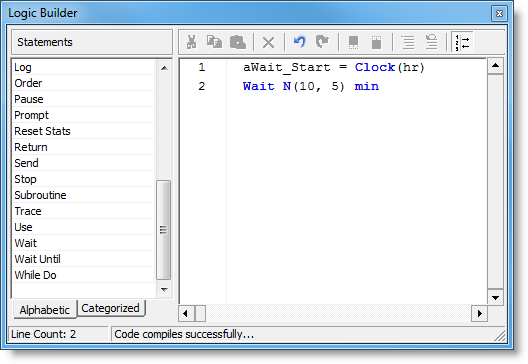Select the Alphabetic tab
Screen dimensions: 528x364
pyautogui.click(x=44, y=310)
